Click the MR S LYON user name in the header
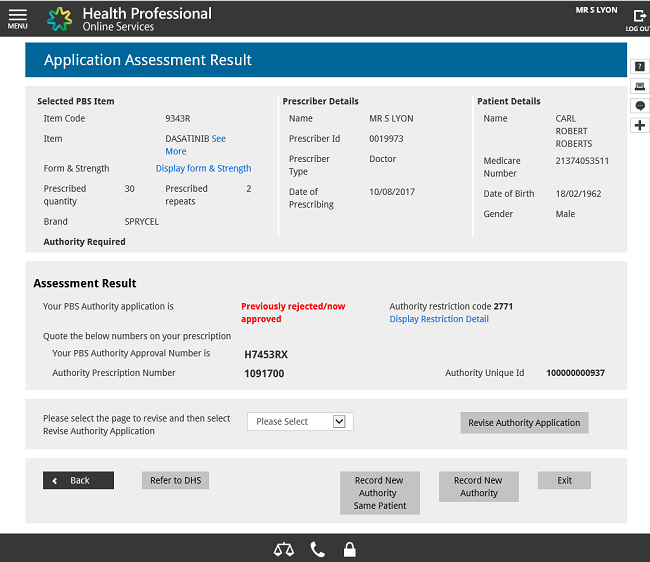650x562 pixels. [596, 10]
